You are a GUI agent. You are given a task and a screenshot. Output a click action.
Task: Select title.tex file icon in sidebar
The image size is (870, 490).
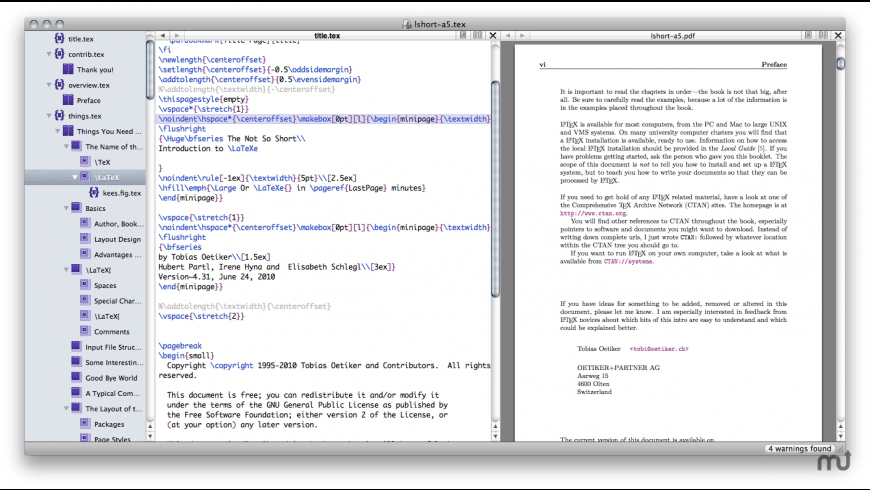pyautogui.click(x=59, y=38)
